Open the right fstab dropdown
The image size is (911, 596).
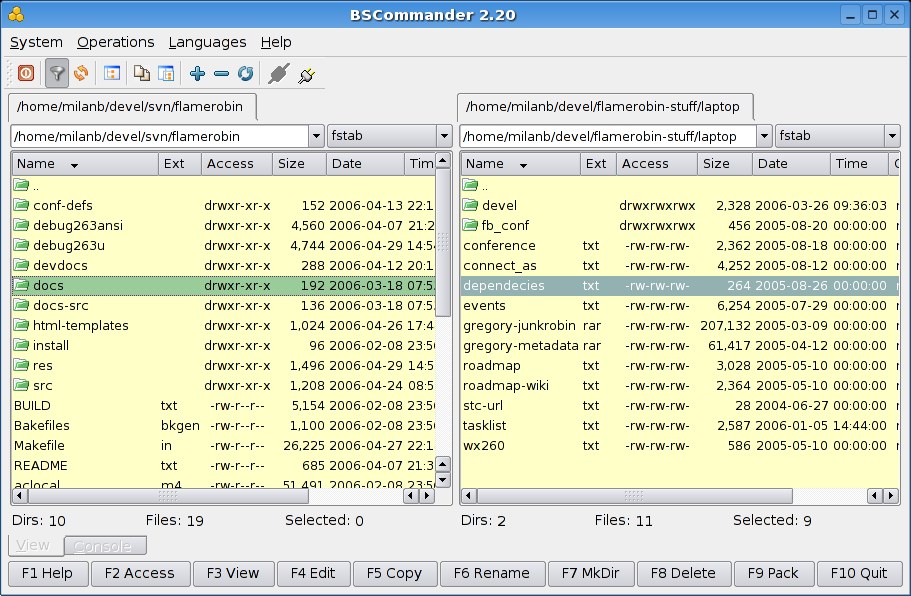[x=892, y=136]
